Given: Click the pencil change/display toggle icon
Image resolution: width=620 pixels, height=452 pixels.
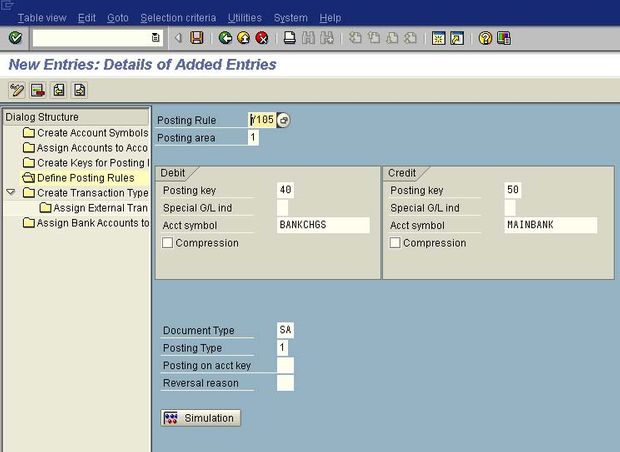Looking at the screenshot, I should (x=17, y=90).
